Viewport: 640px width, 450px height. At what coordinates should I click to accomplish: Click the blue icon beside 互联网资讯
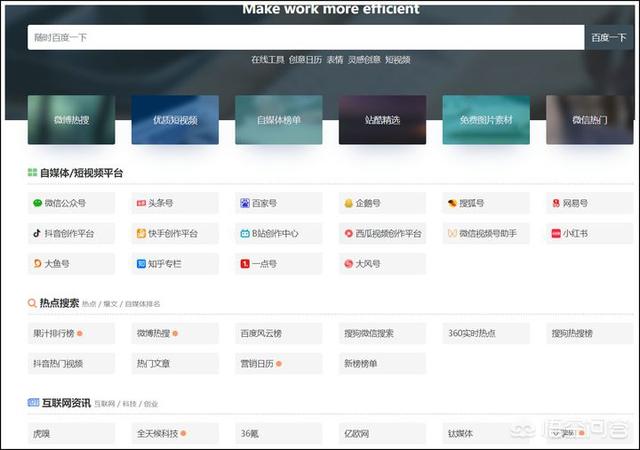(33, 403)
